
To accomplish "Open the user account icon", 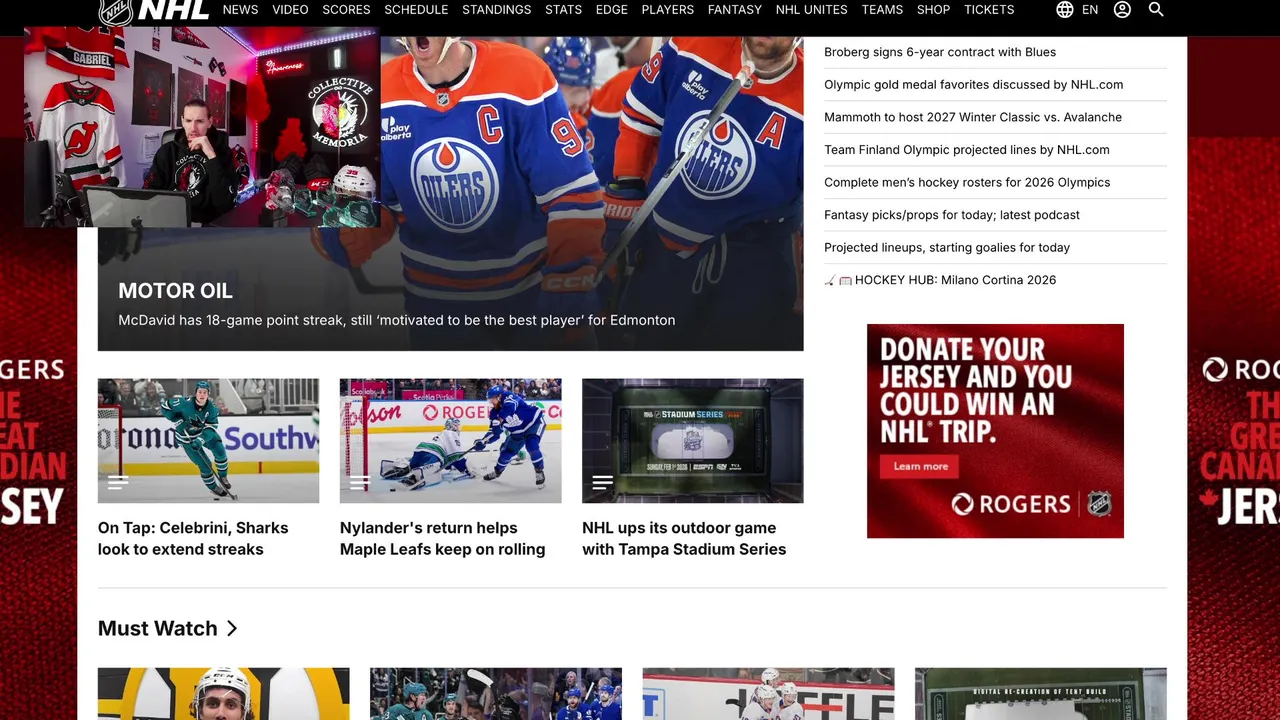I will (1122, 10).
